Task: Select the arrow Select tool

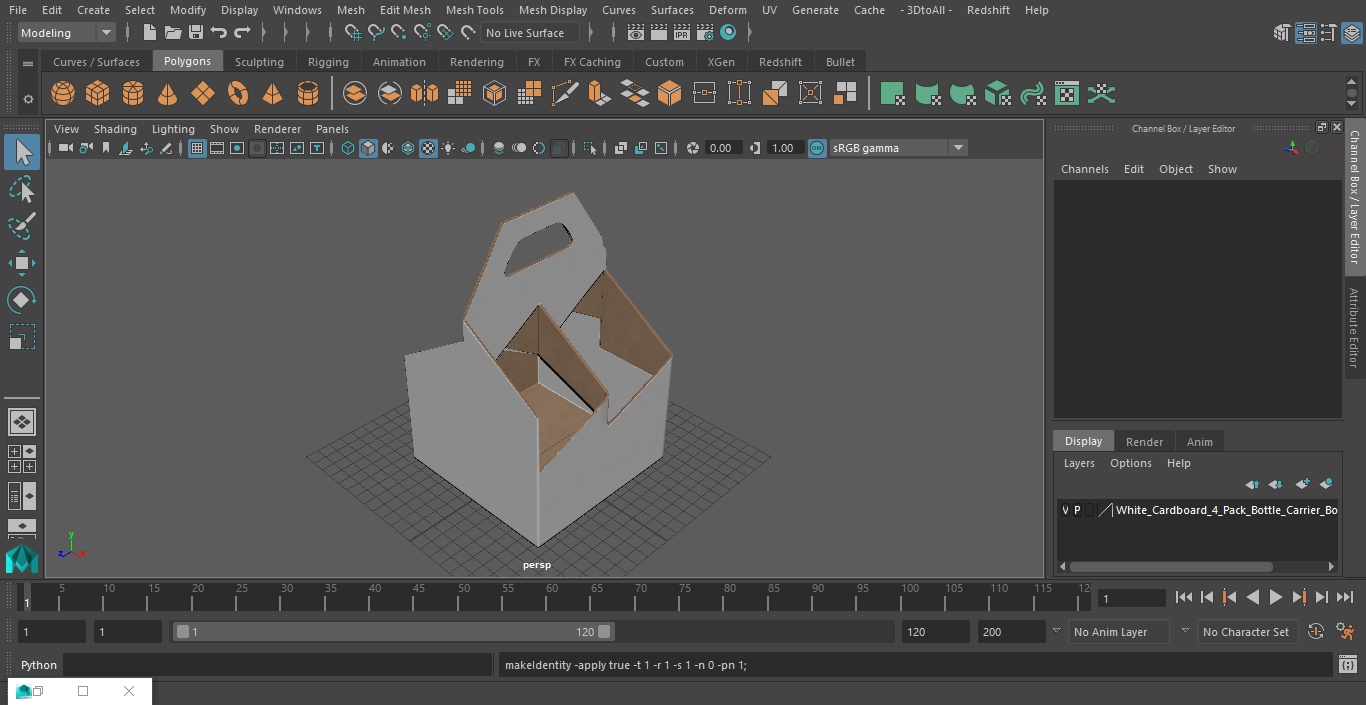Action: click(x=22, y=152)
